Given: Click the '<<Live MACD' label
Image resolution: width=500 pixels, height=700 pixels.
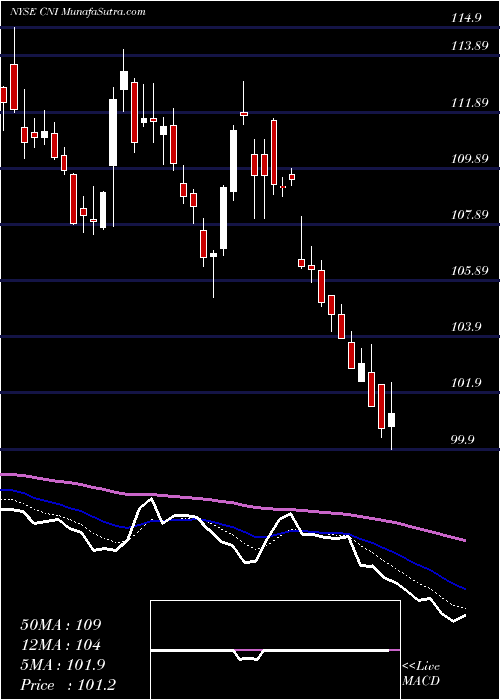Looking at the screenshot, I should coord(421,674).
